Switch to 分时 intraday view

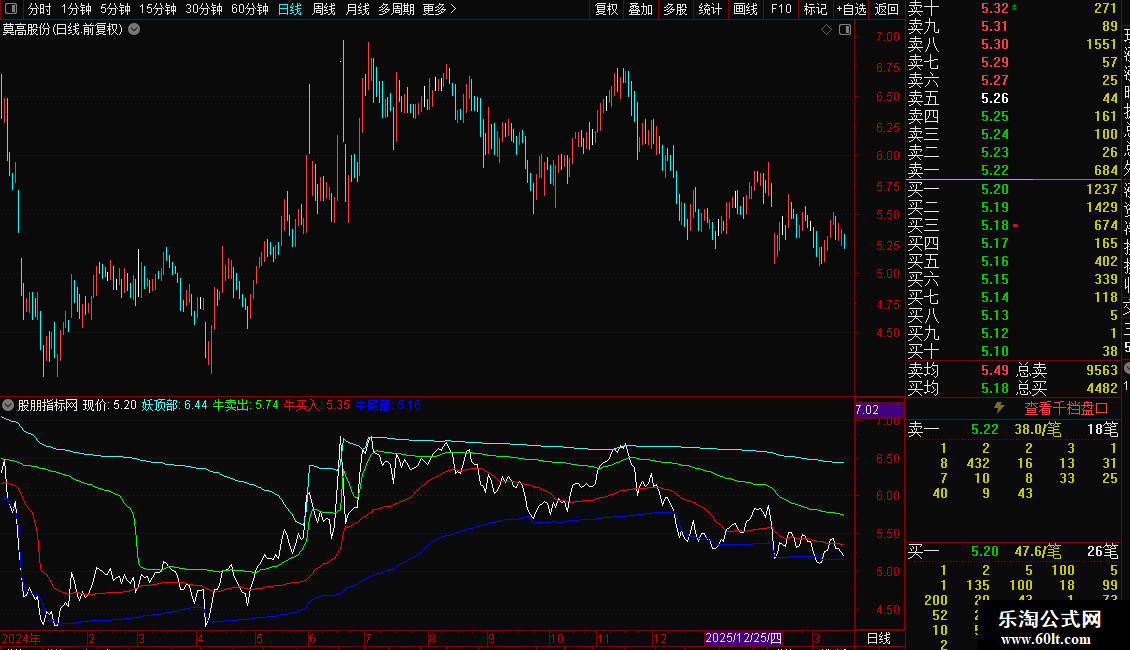pos(40,9)
